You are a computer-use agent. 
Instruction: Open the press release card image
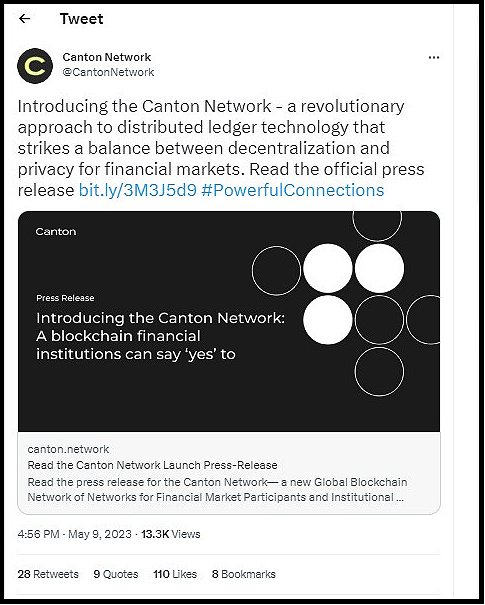(229, 321)
